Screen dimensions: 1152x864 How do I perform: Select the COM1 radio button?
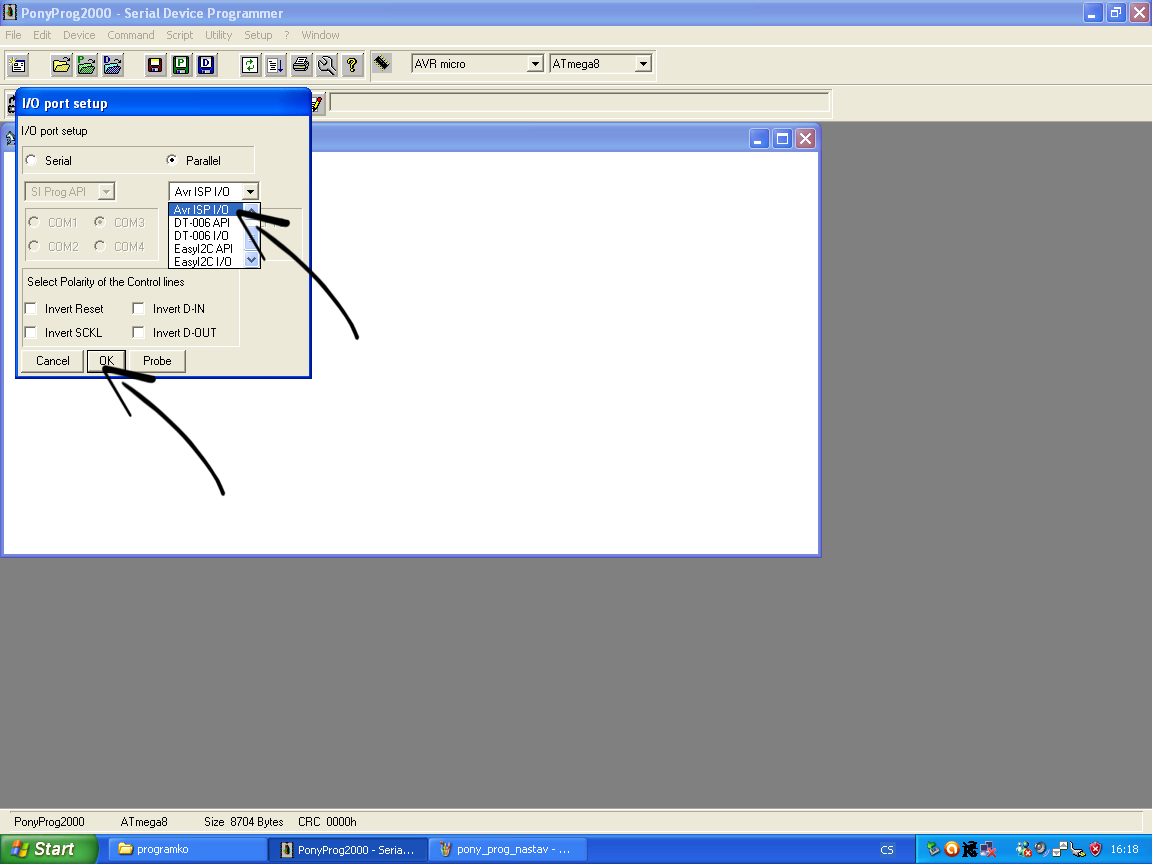pos(34,222)
